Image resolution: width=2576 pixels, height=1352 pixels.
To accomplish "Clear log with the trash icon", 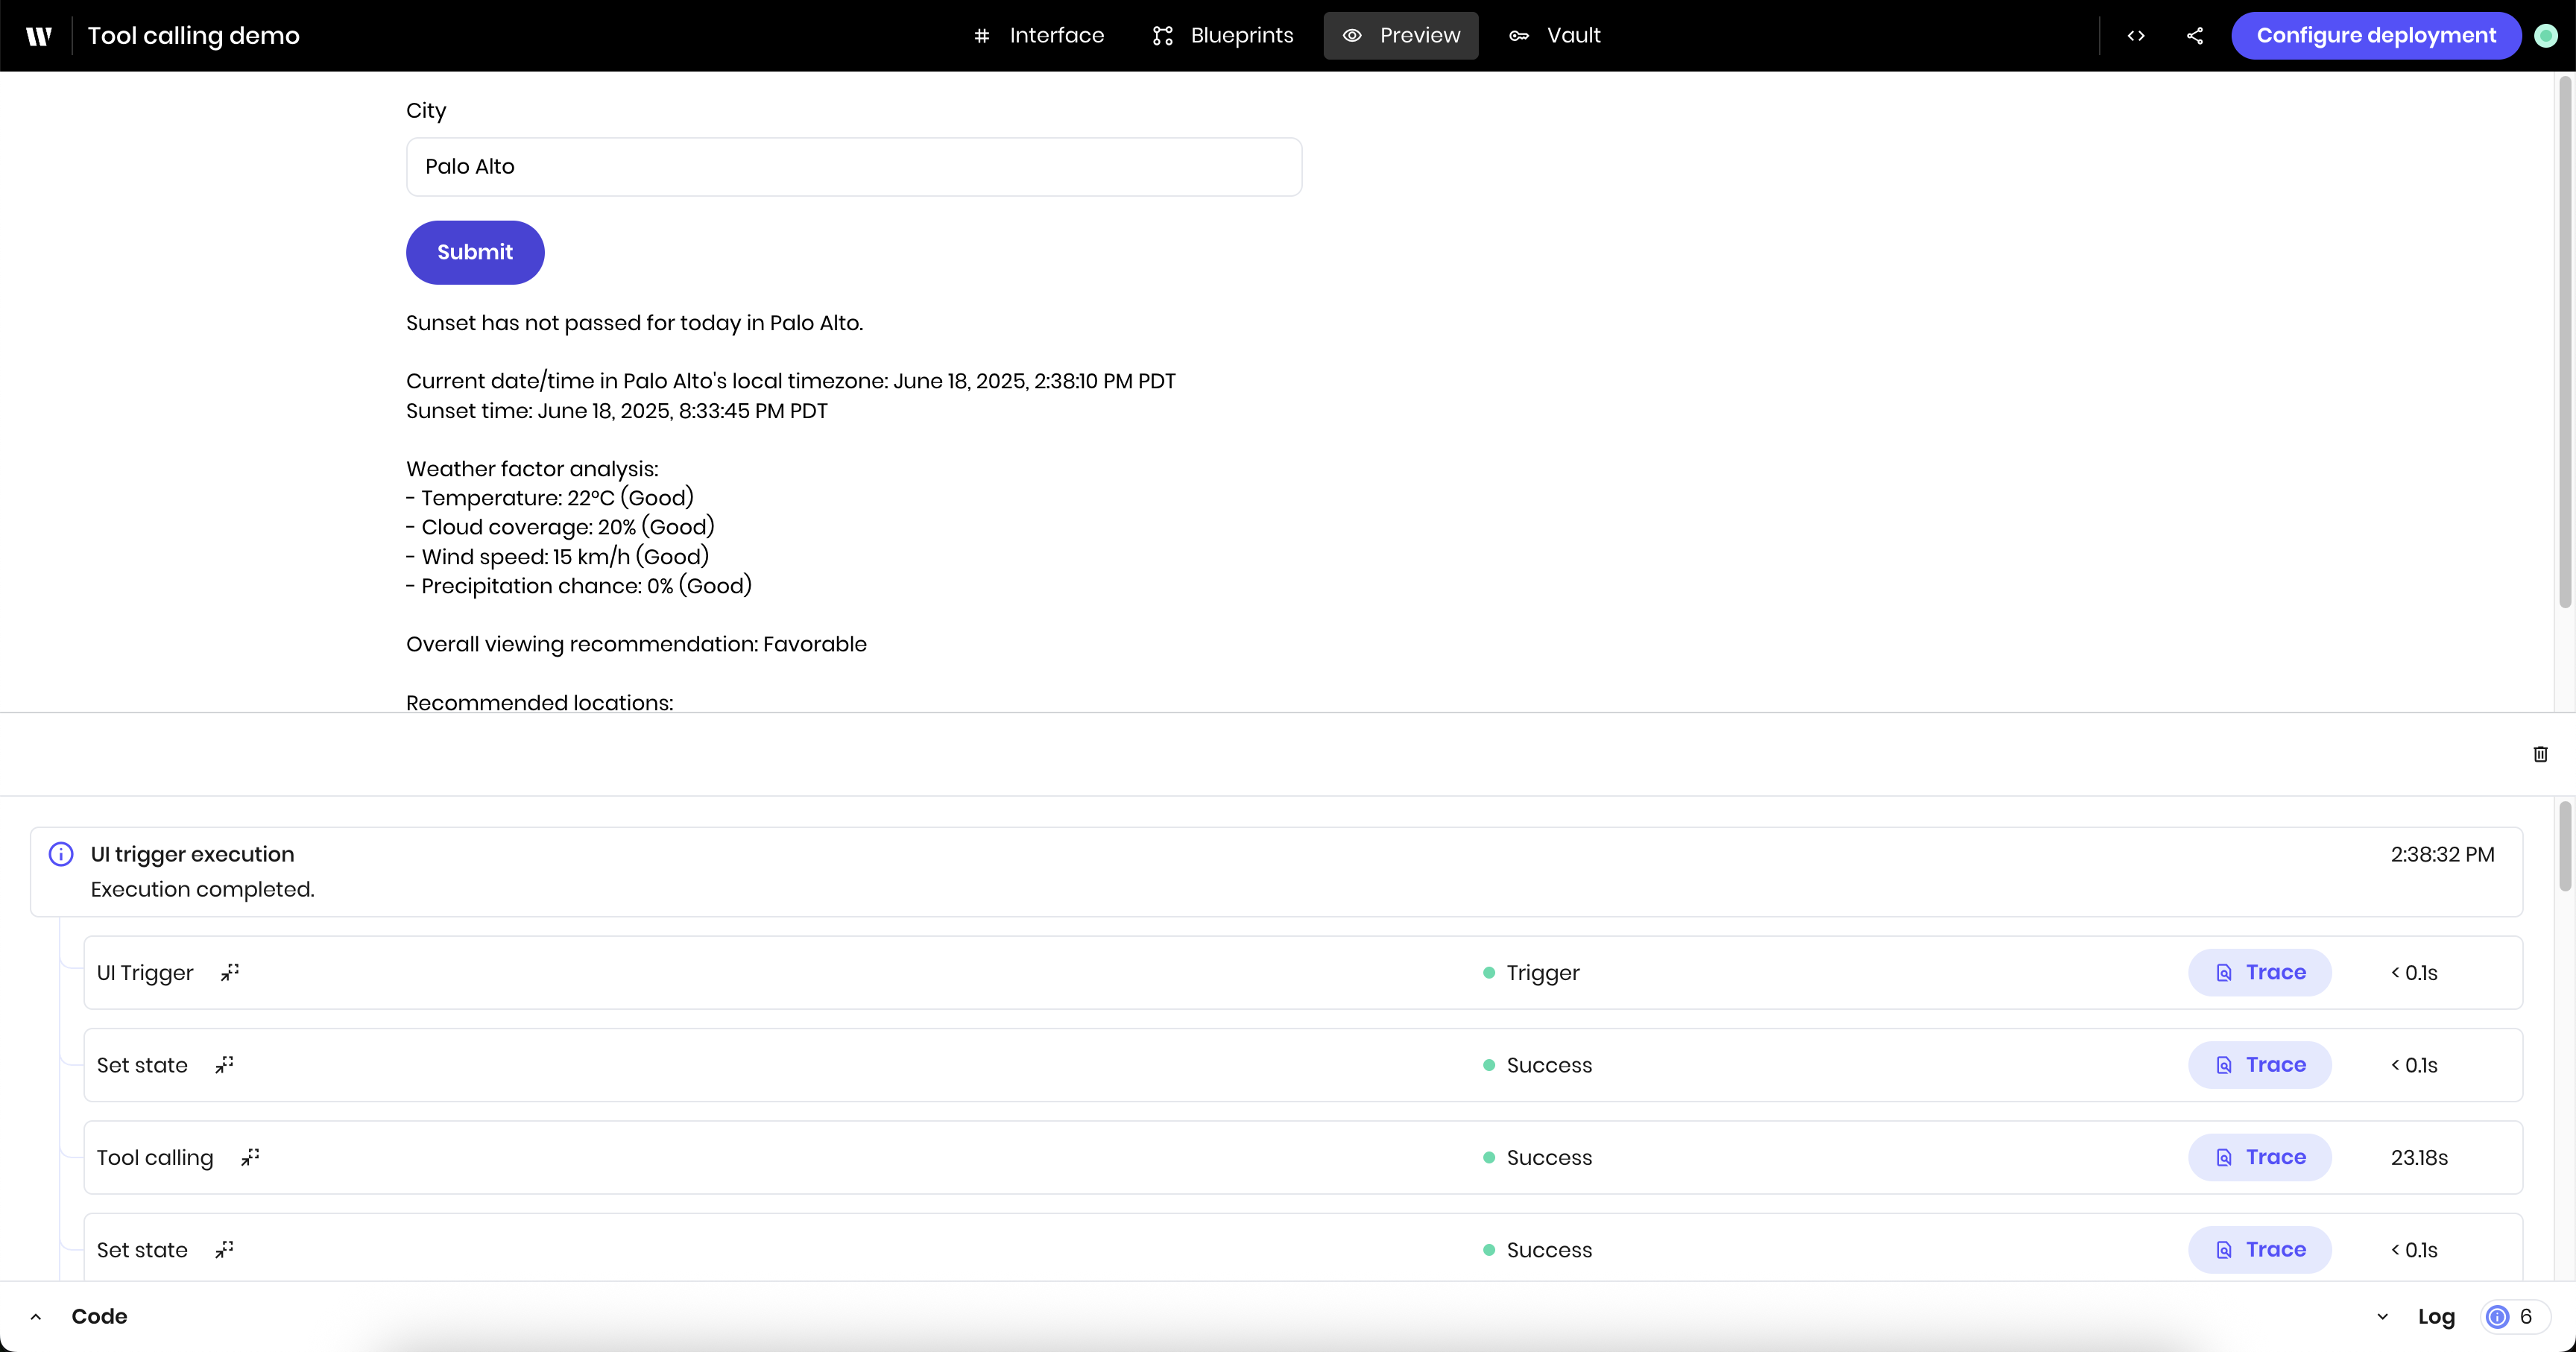I will [2540, 754].
